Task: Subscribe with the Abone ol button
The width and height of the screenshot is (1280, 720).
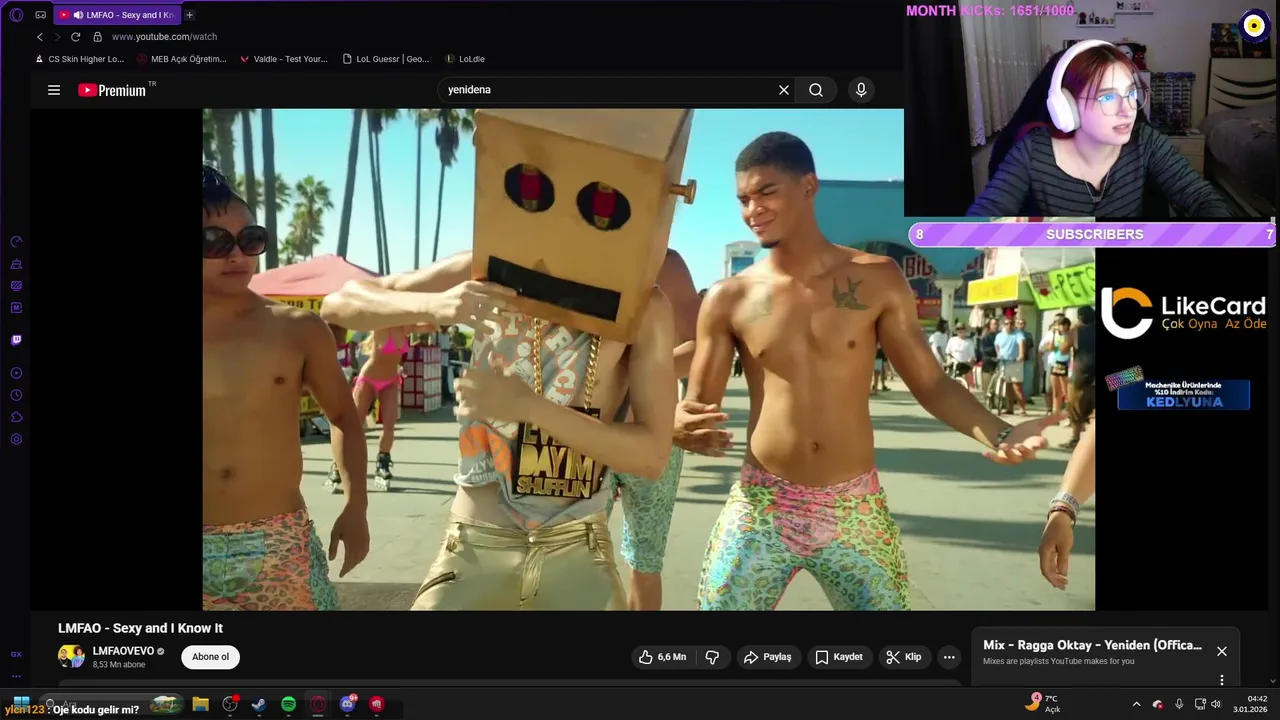Action: tap(211, 657)
